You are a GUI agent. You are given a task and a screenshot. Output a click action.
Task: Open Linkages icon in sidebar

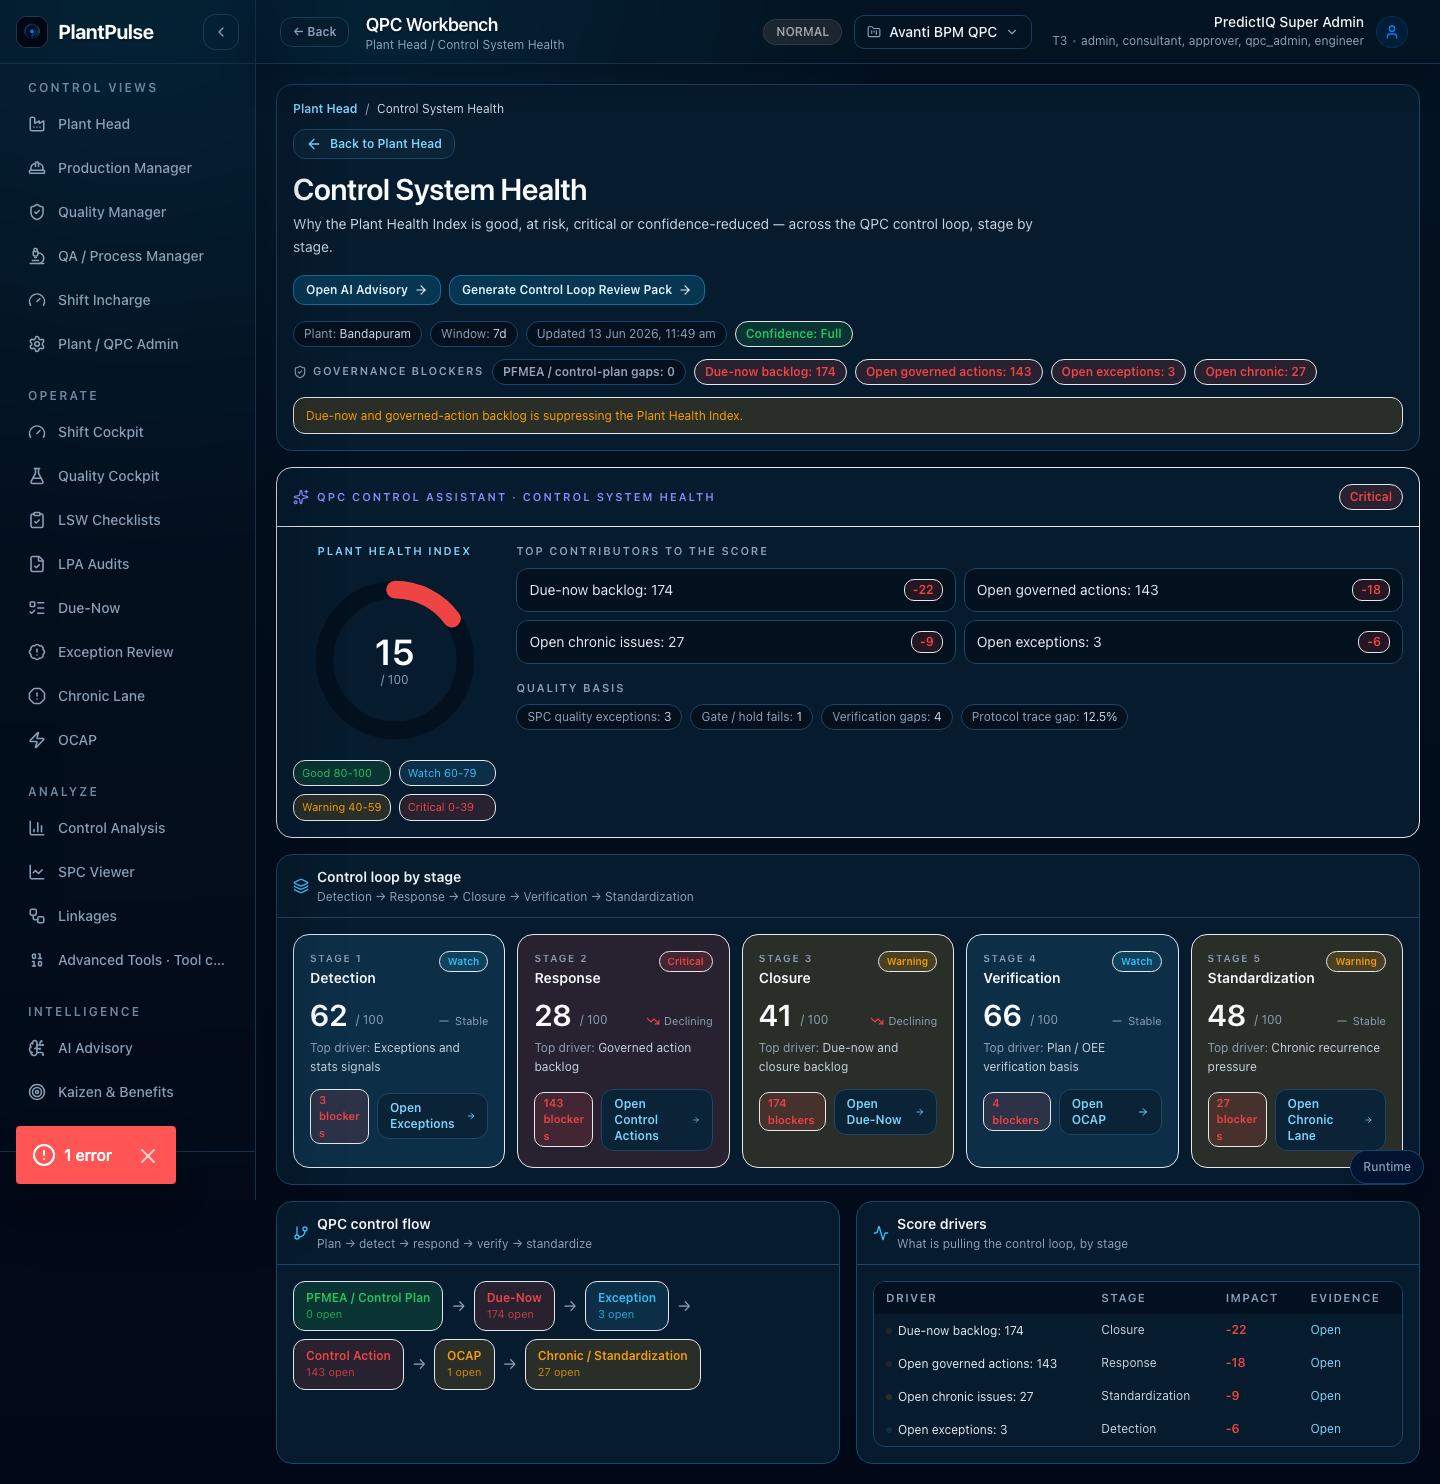coord(37,916)
